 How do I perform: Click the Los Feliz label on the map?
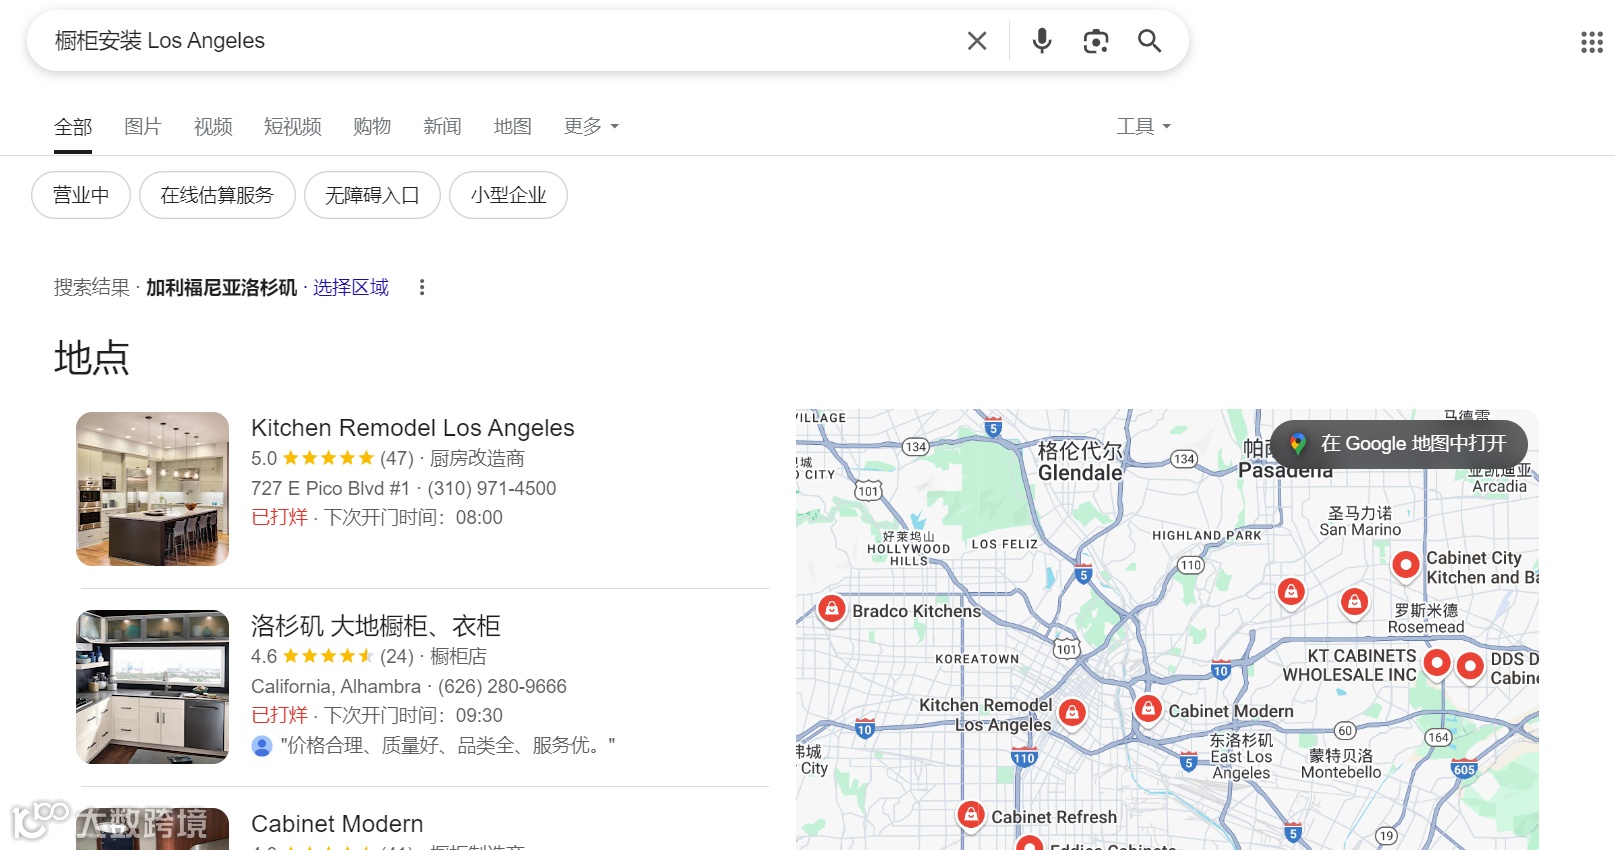(x=1005, y=544)
